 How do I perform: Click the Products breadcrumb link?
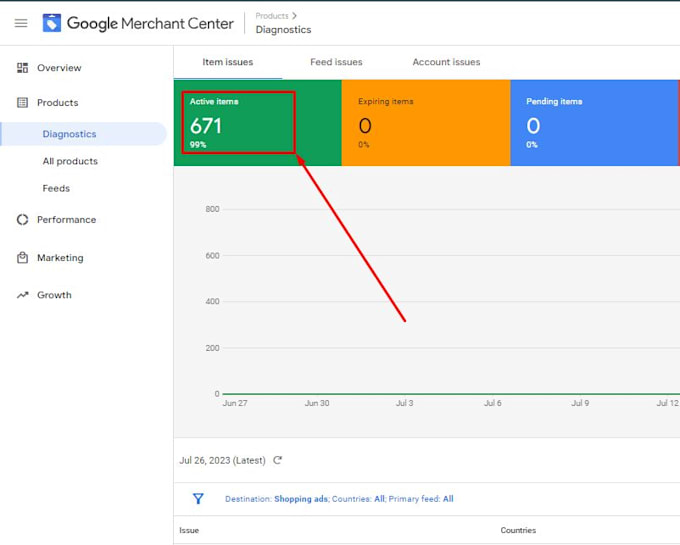click(272, 16)
